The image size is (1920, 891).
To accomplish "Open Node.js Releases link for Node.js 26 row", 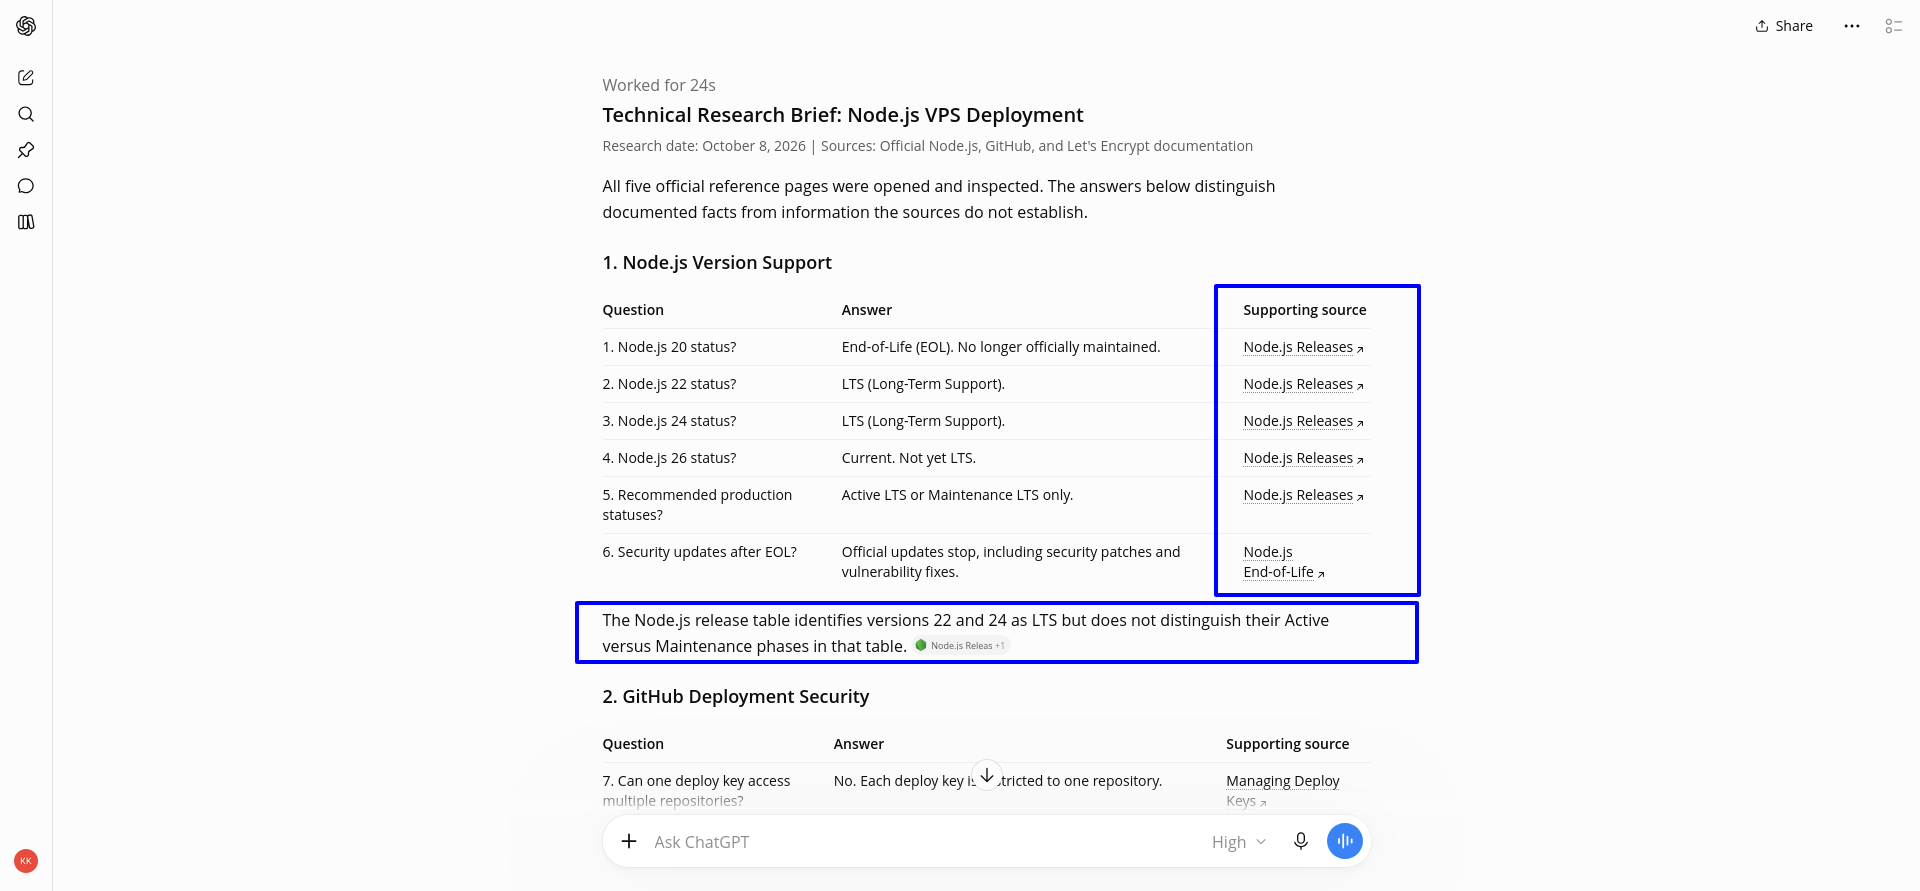I will point(1303,458).
